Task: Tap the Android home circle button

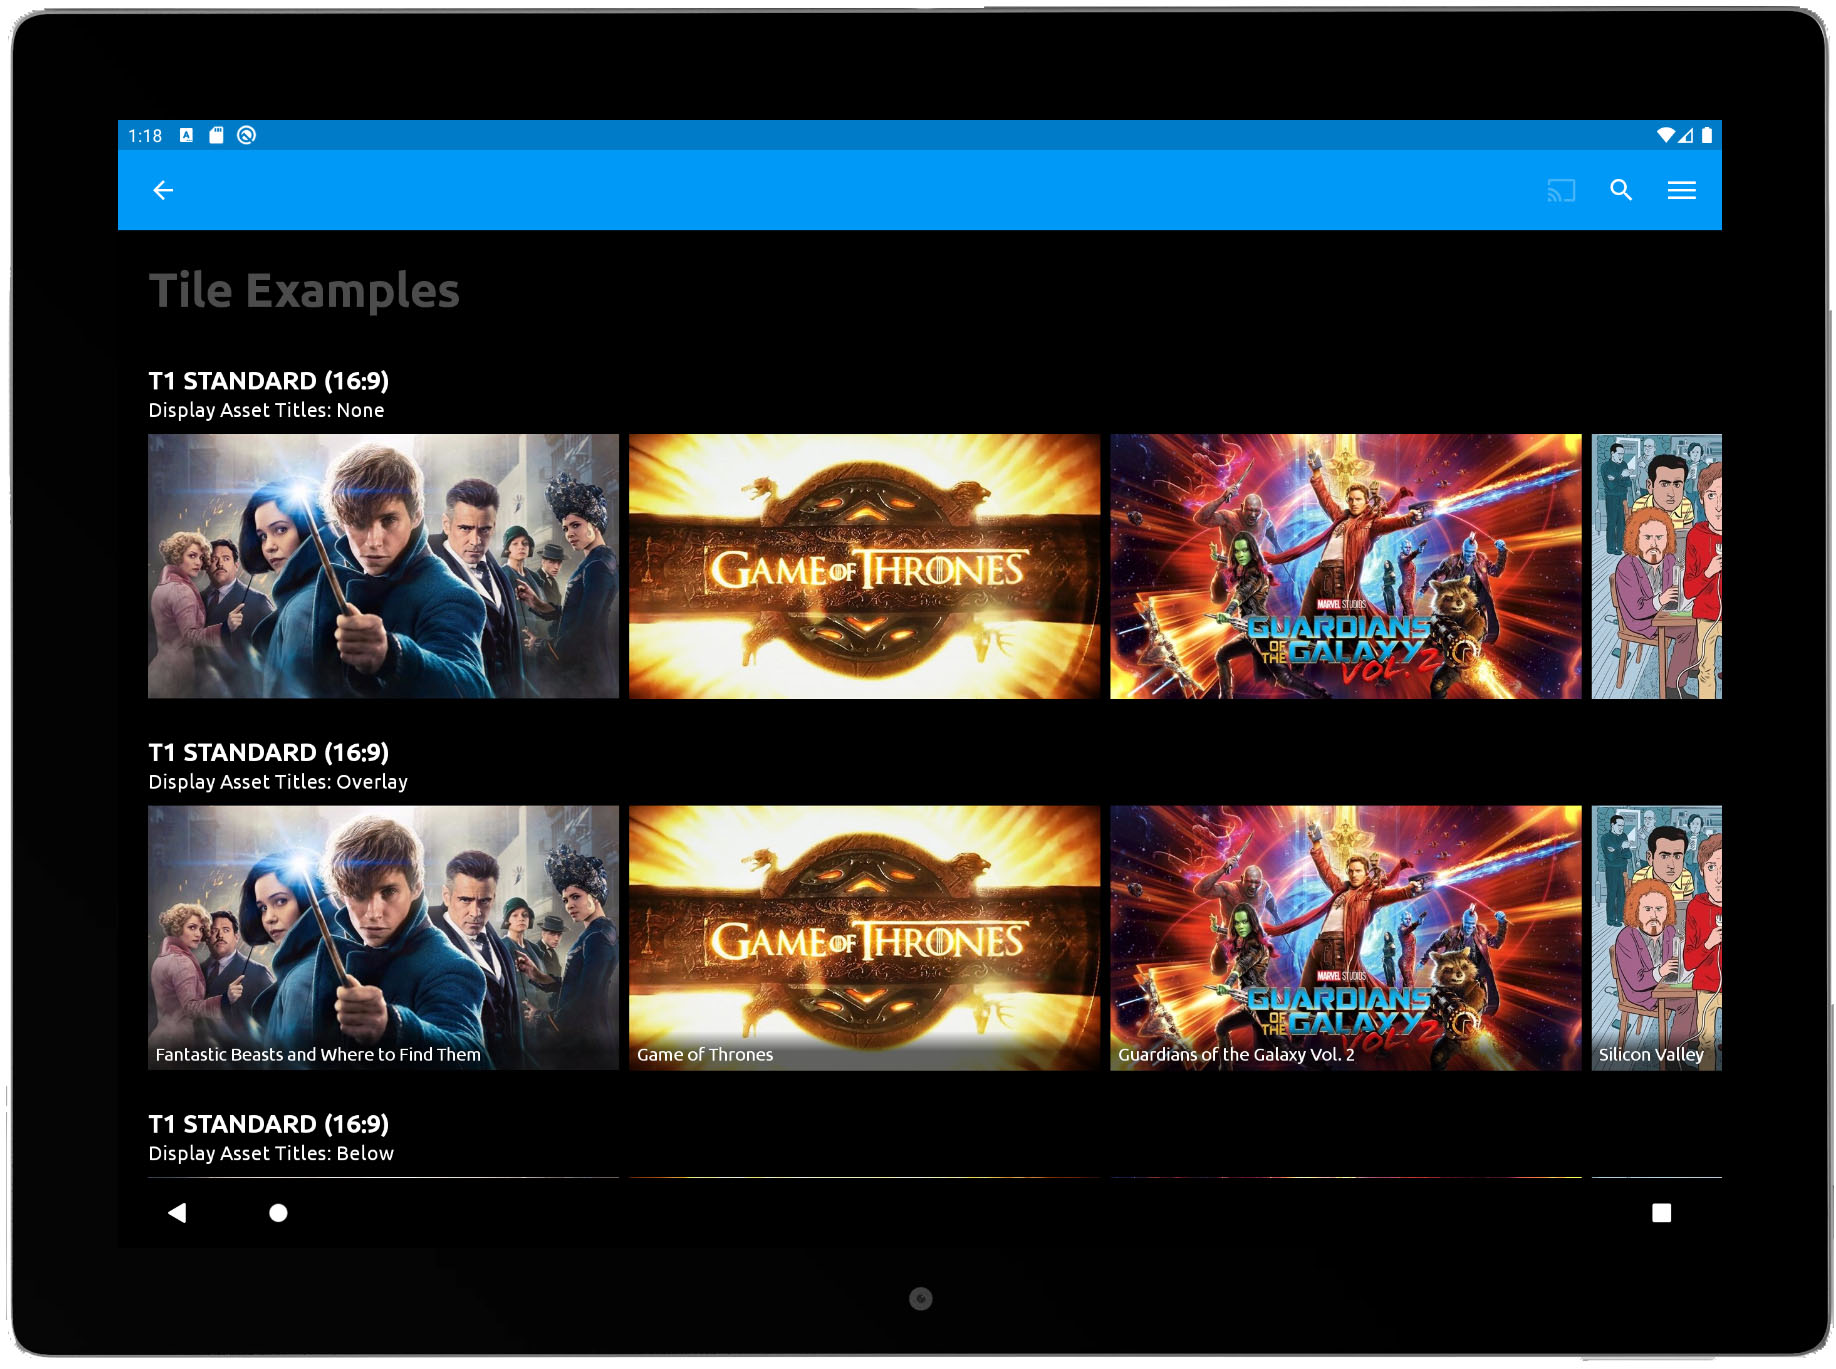Action: [x=279, y=1213]
